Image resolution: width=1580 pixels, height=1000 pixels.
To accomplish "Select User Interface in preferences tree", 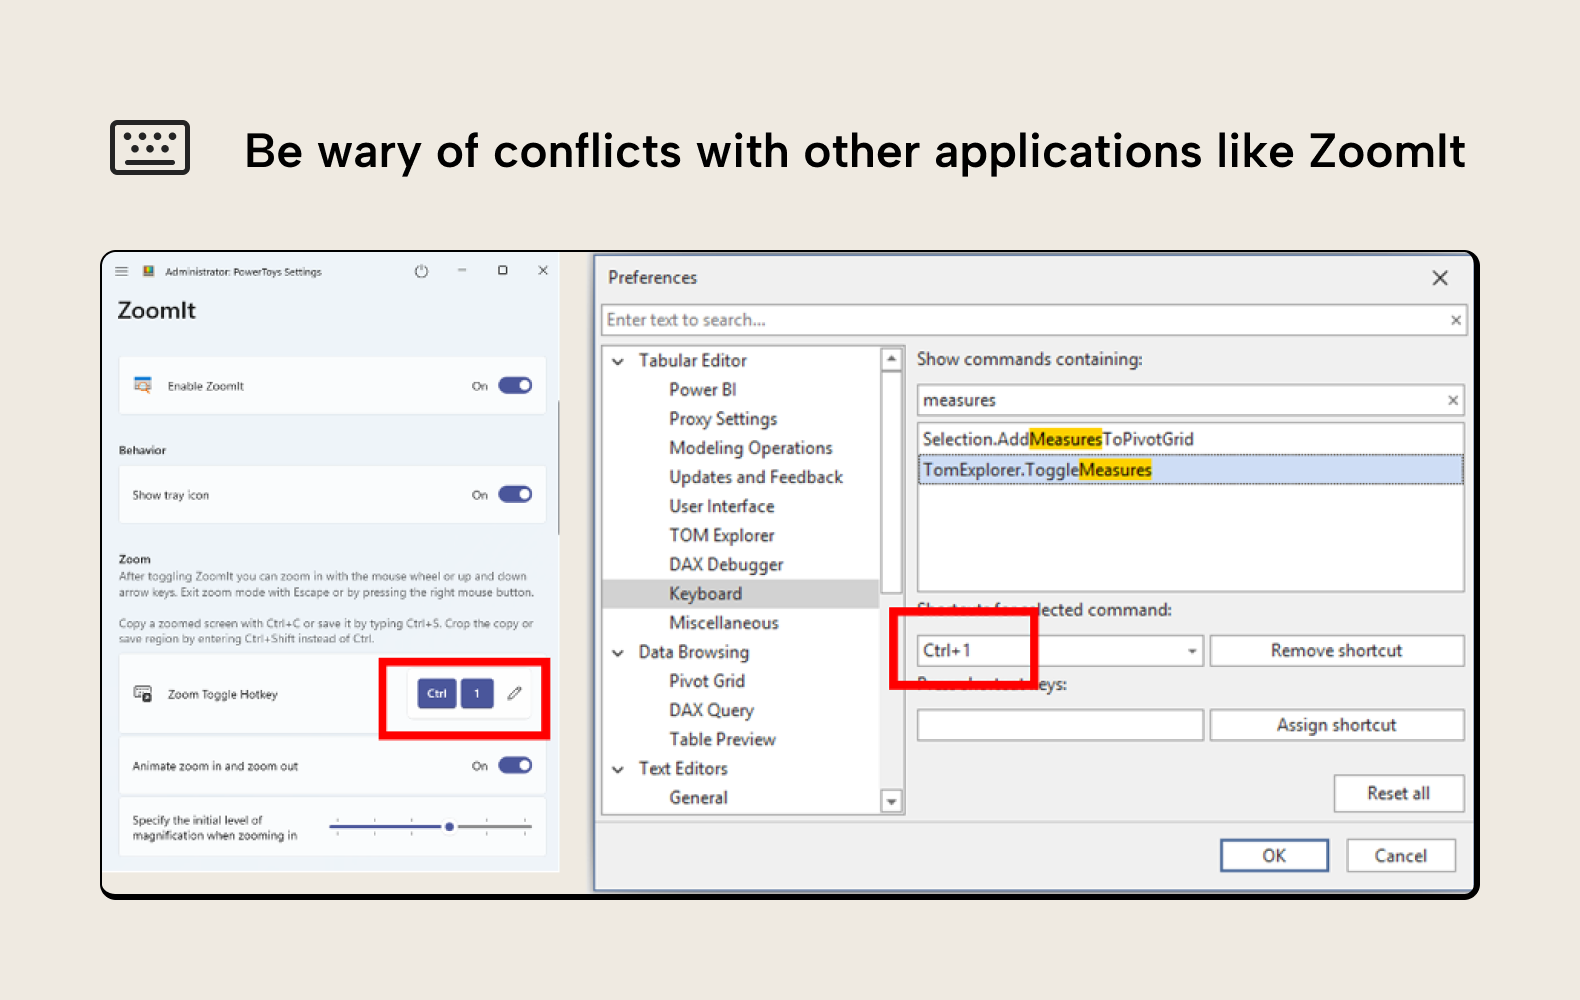I will point(722,506).
